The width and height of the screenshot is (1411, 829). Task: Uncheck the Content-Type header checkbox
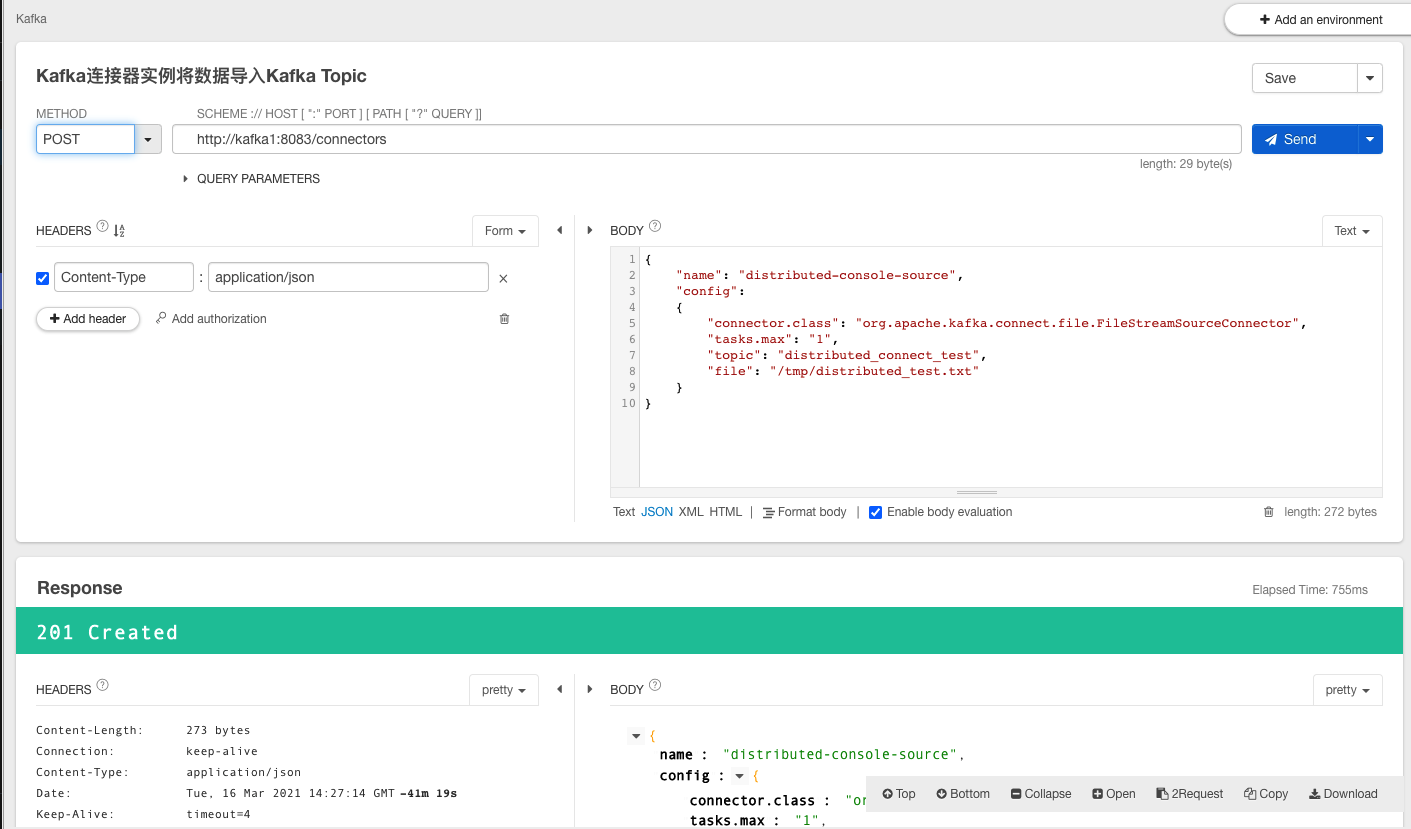pos(42,278)
